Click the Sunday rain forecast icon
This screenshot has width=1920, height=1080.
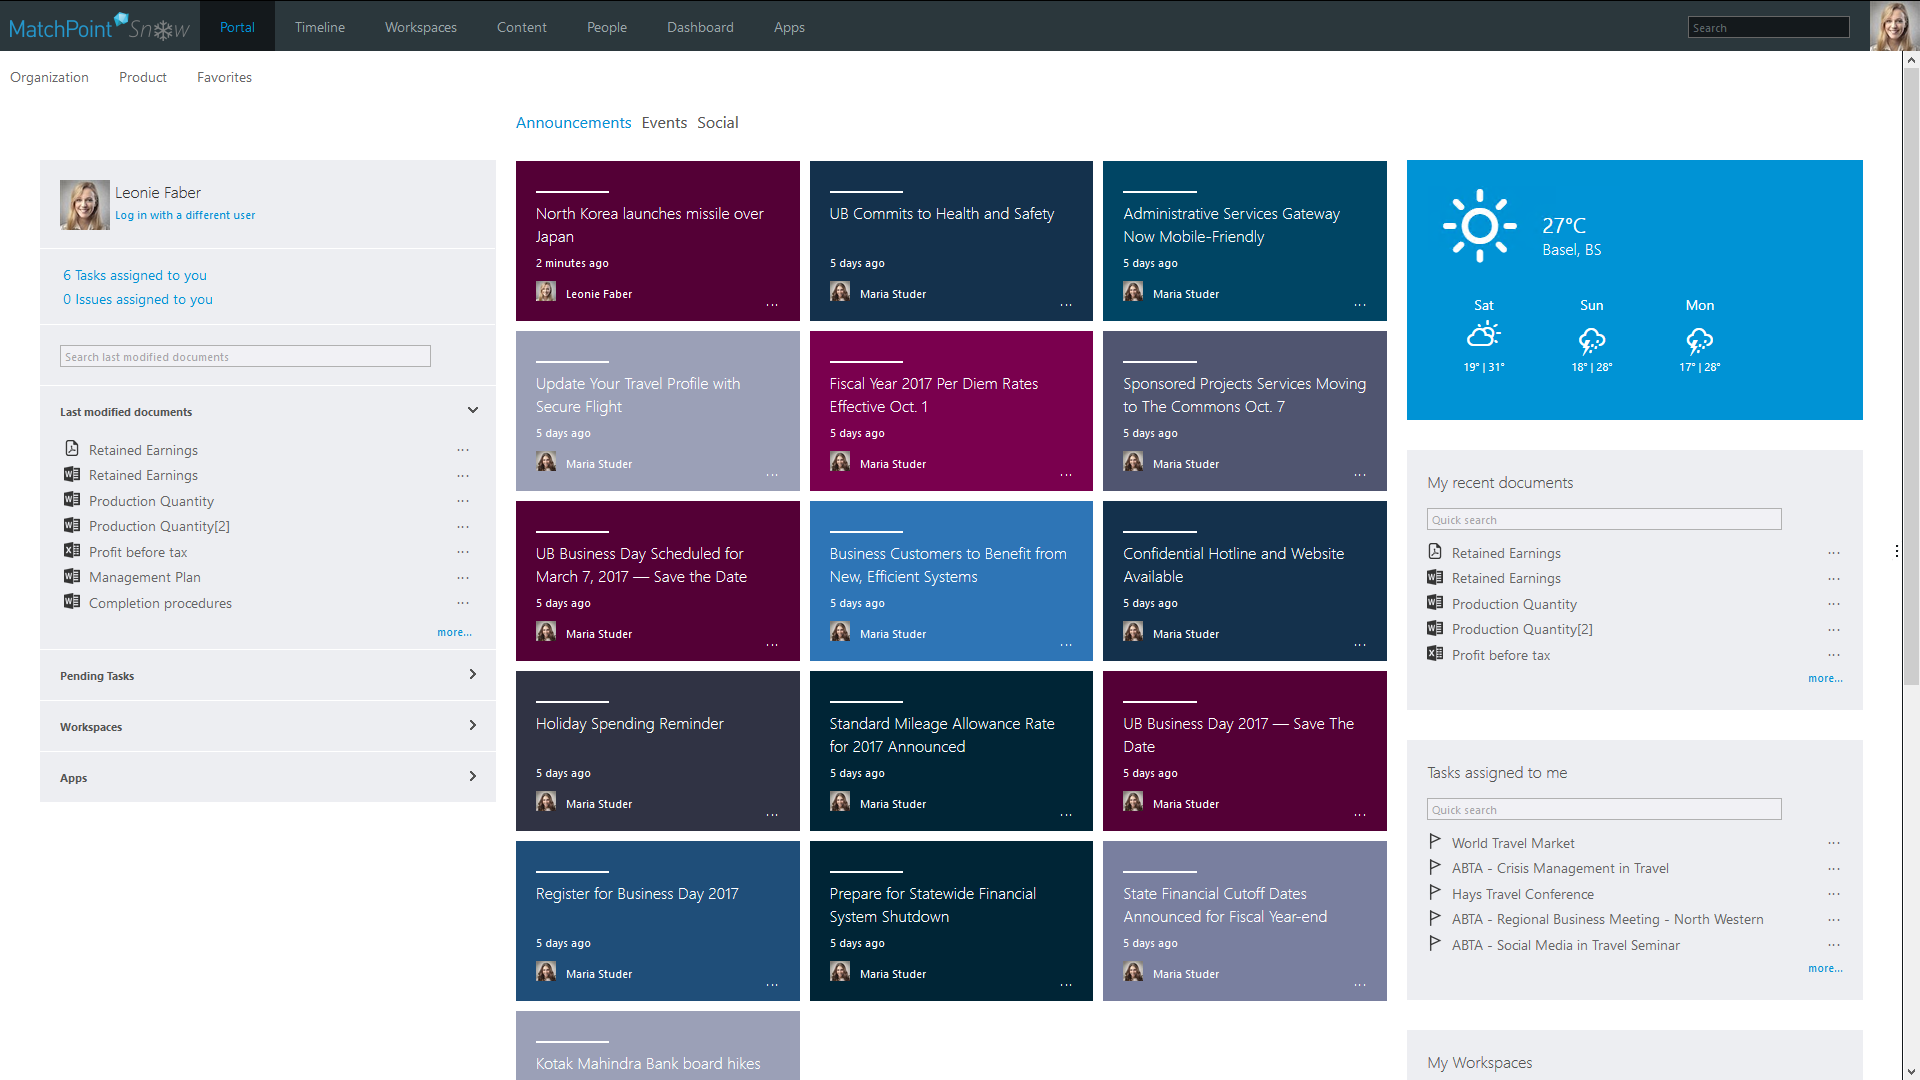pos(1592,341)
